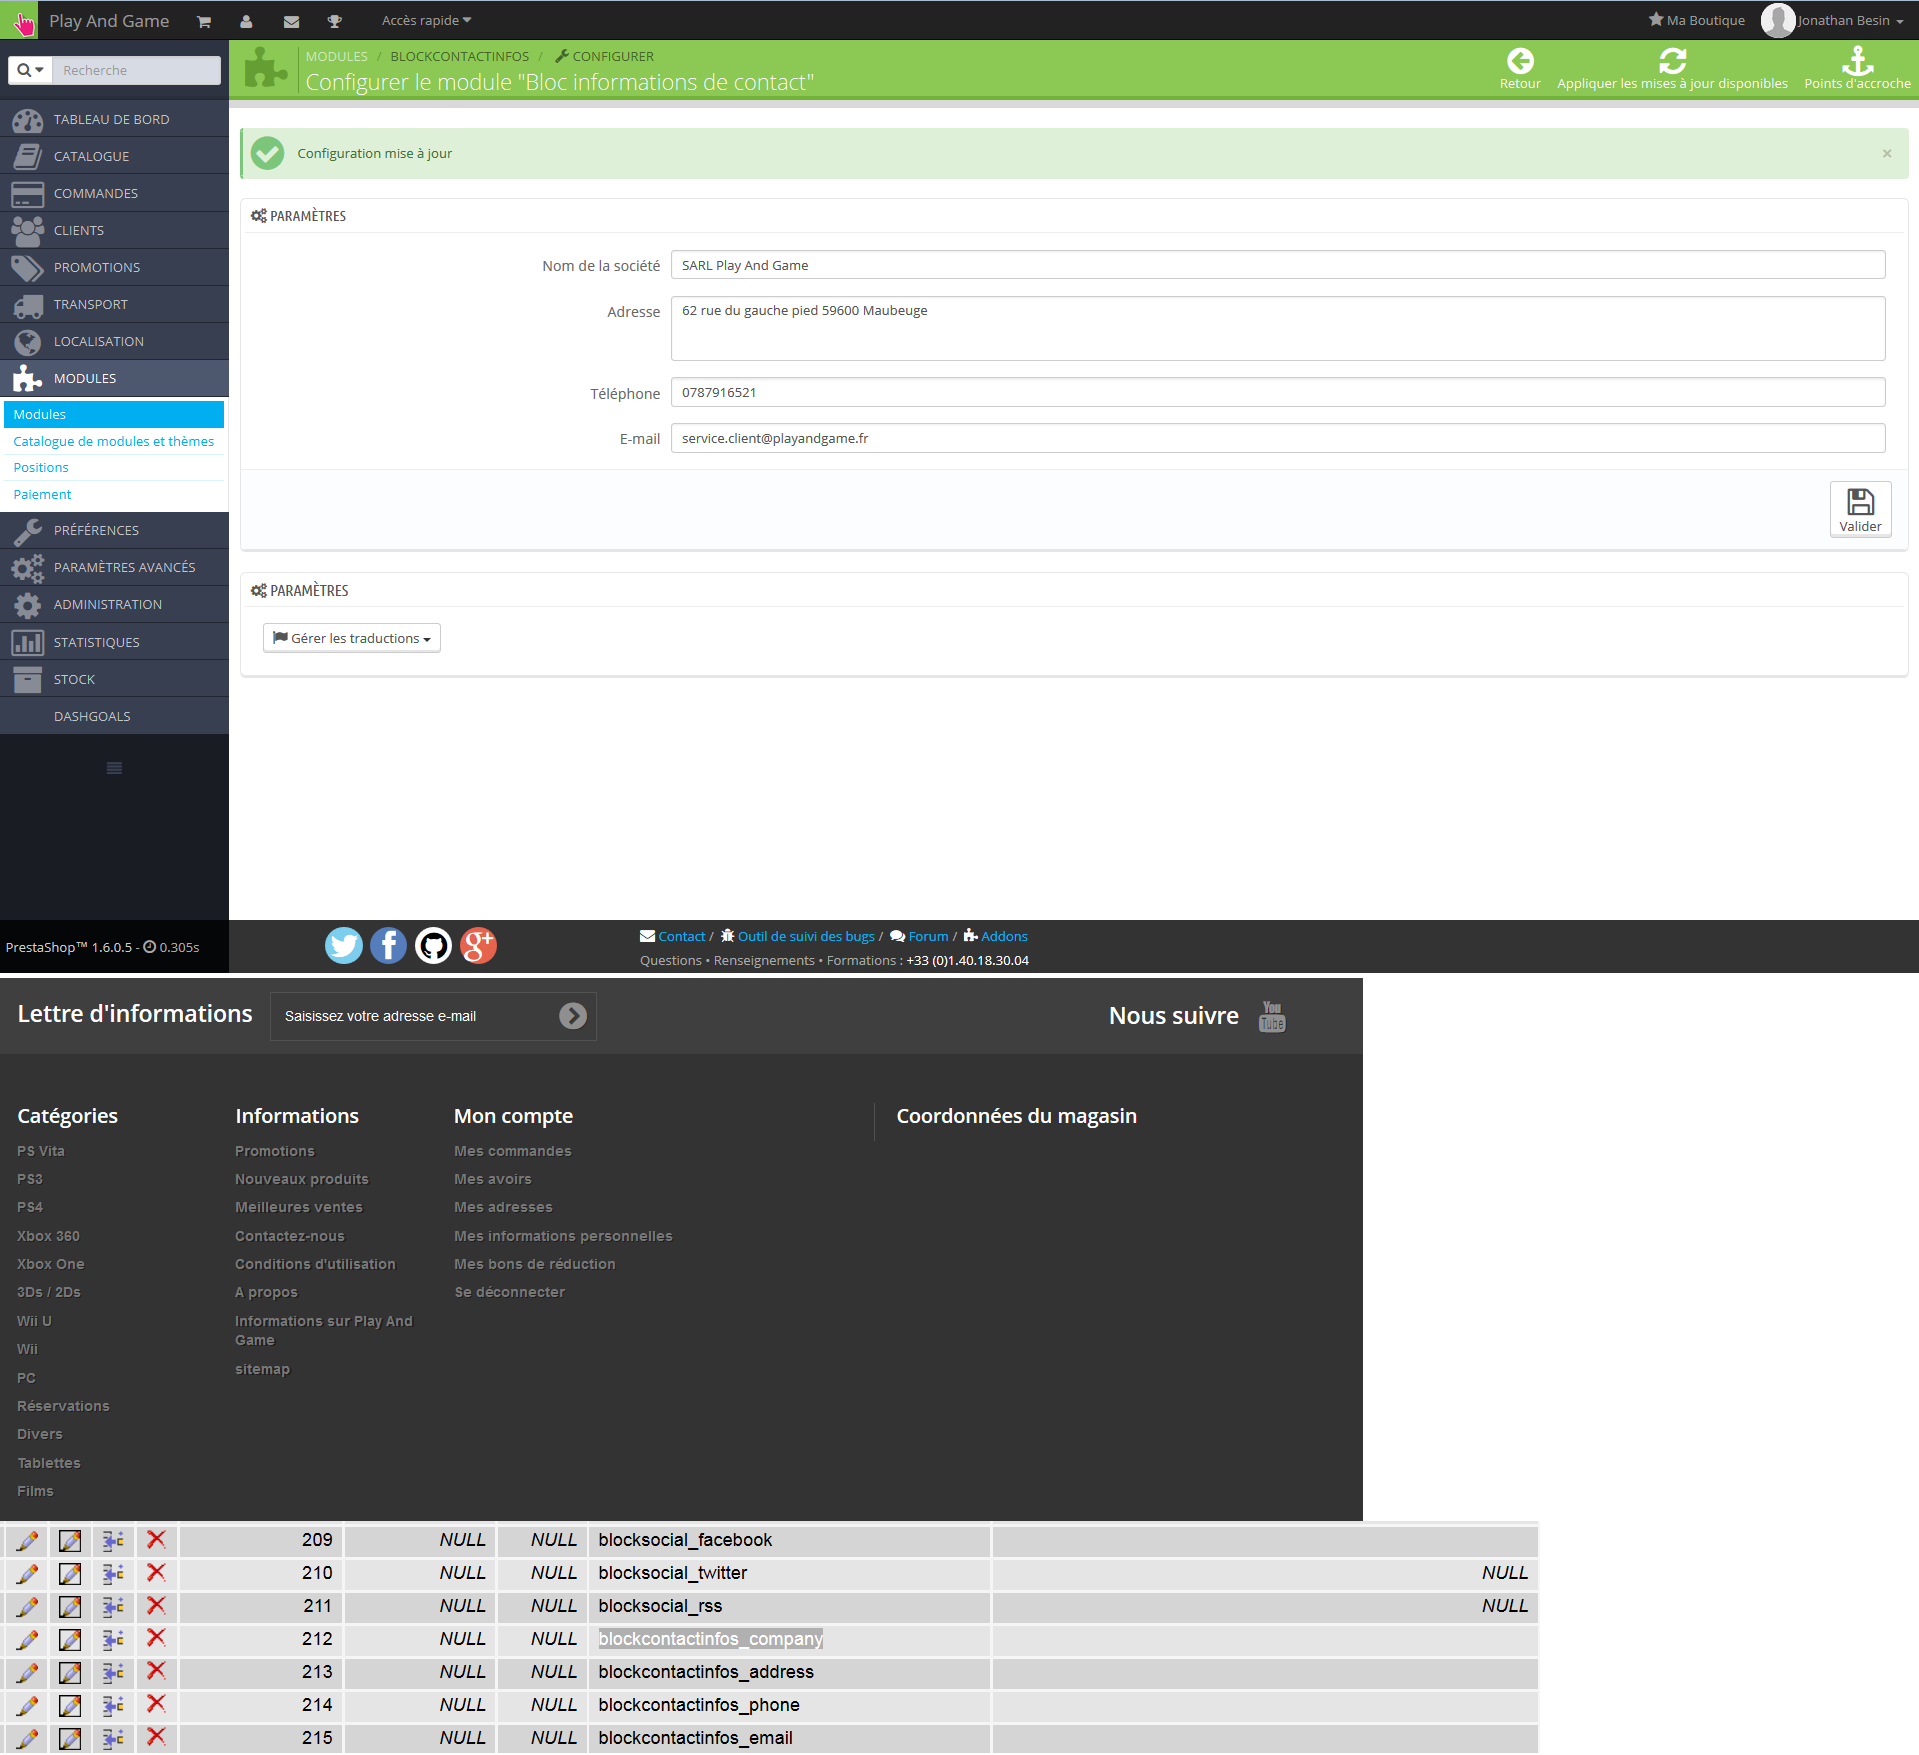
Task: Click the pencil edit icon for row 209
Action: [27, 1541]
